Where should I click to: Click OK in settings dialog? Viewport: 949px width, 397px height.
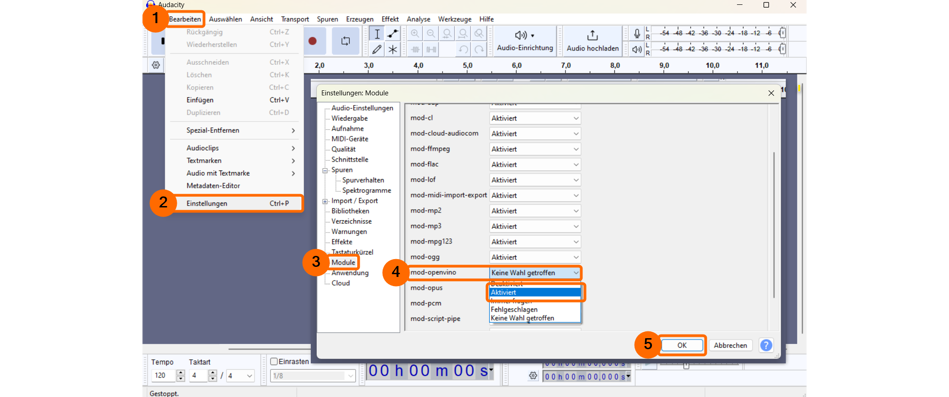pyautogui.click(x=681, y=345)
